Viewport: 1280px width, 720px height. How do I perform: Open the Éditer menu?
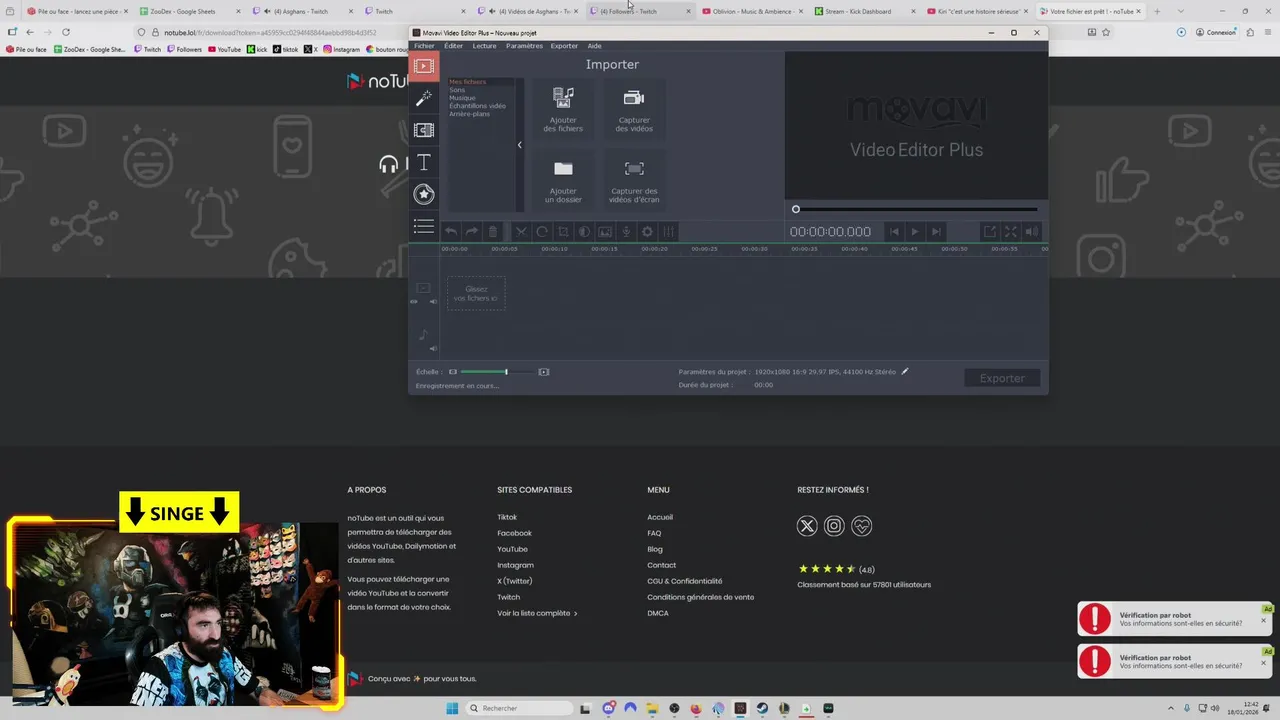(x=454, y=46)
